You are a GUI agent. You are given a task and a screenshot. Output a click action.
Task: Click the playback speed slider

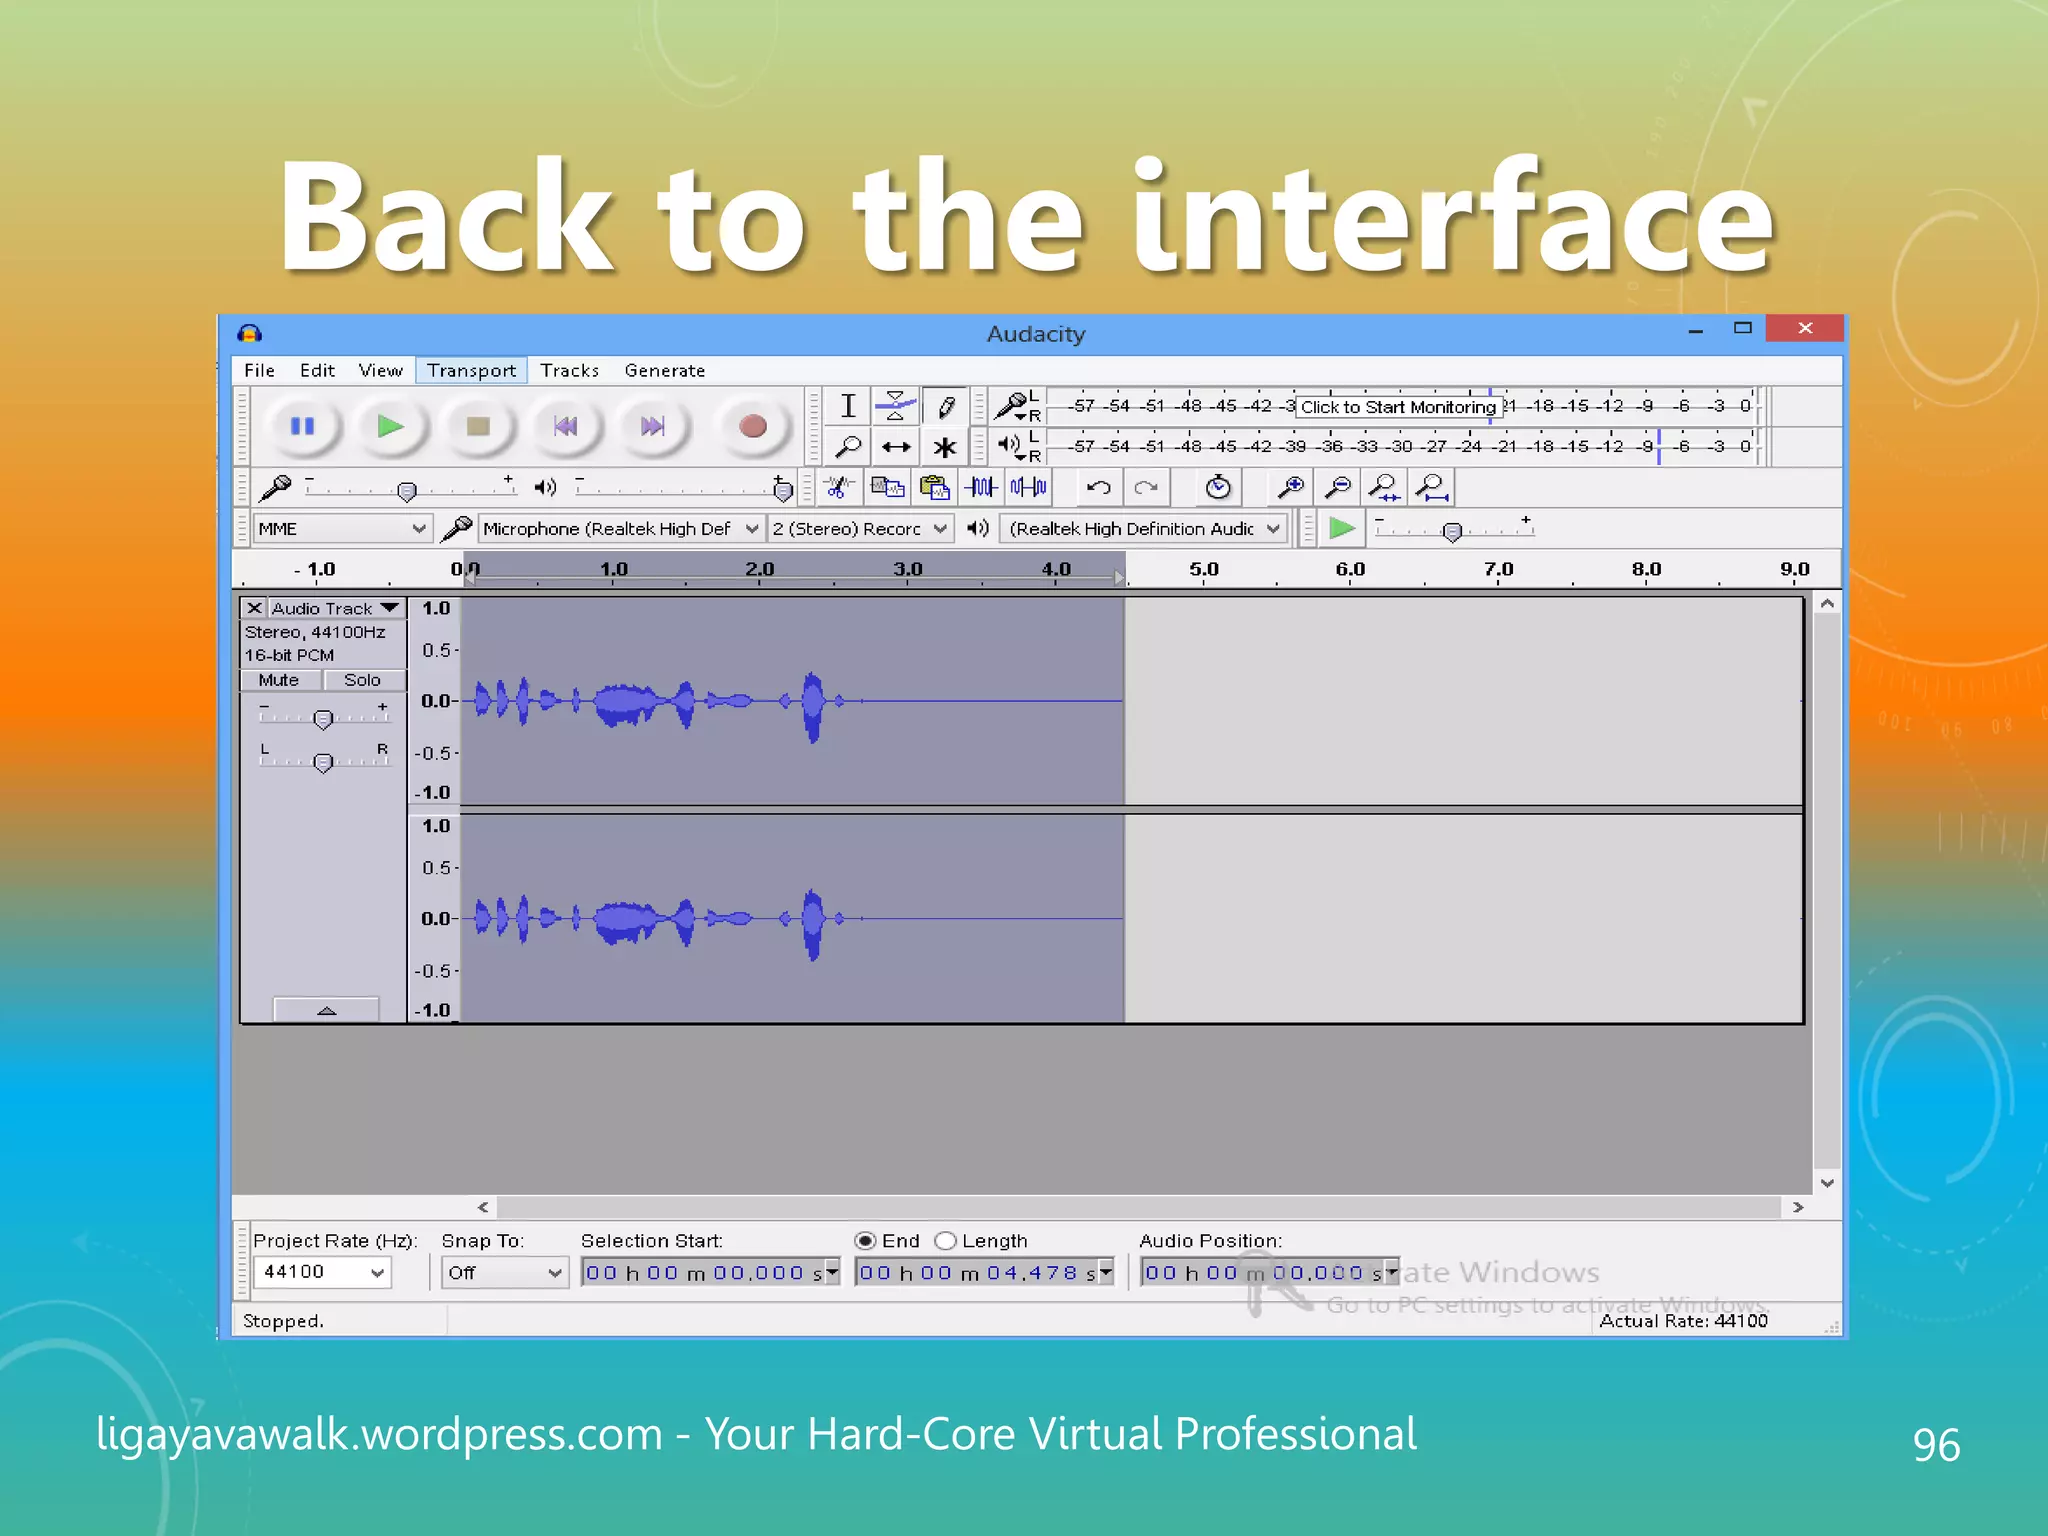[1454, 529]
